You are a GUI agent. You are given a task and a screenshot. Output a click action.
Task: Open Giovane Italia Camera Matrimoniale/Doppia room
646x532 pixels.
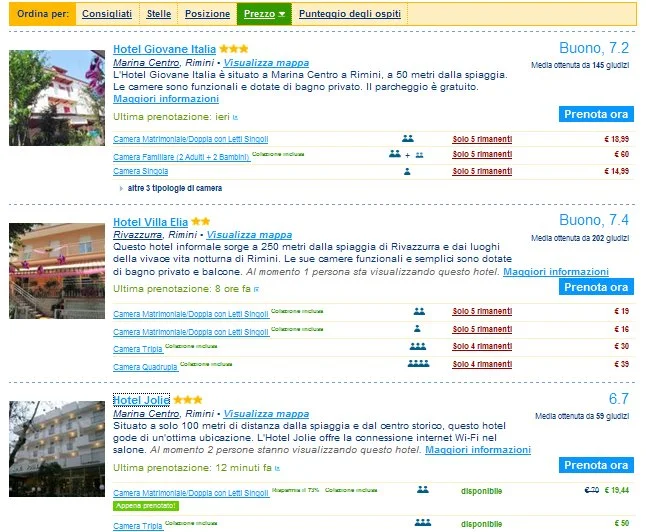(191, 139)
